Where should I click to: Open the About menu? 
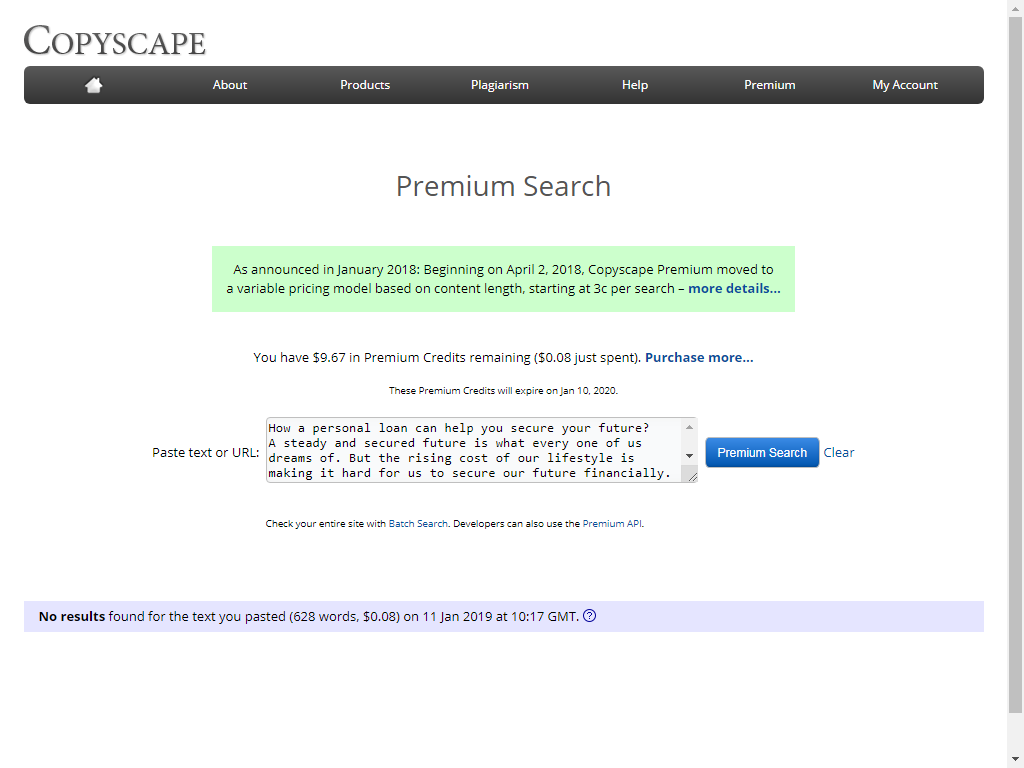[x=229, y=85]
